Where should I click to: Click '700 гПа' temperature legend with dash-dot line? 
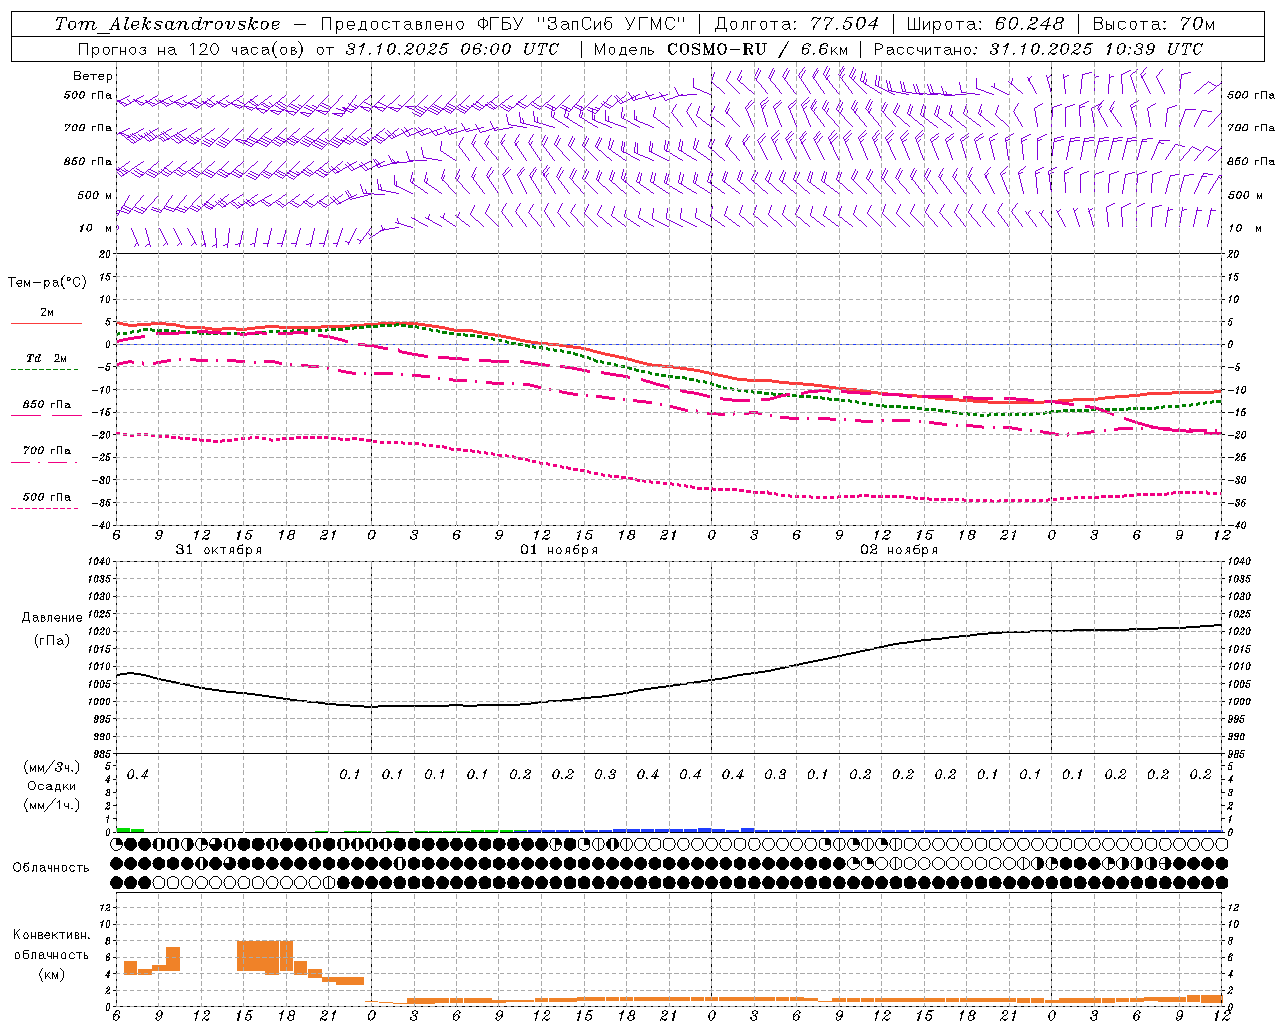(x=46, y=451)
